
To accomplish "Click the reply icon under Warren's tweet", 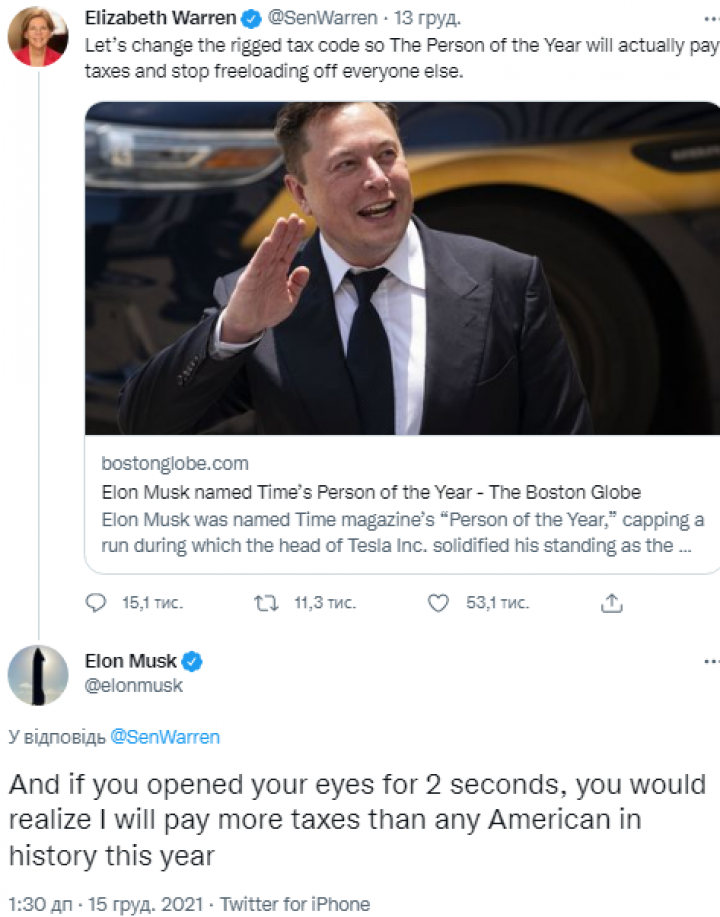I will click(96, 603).
